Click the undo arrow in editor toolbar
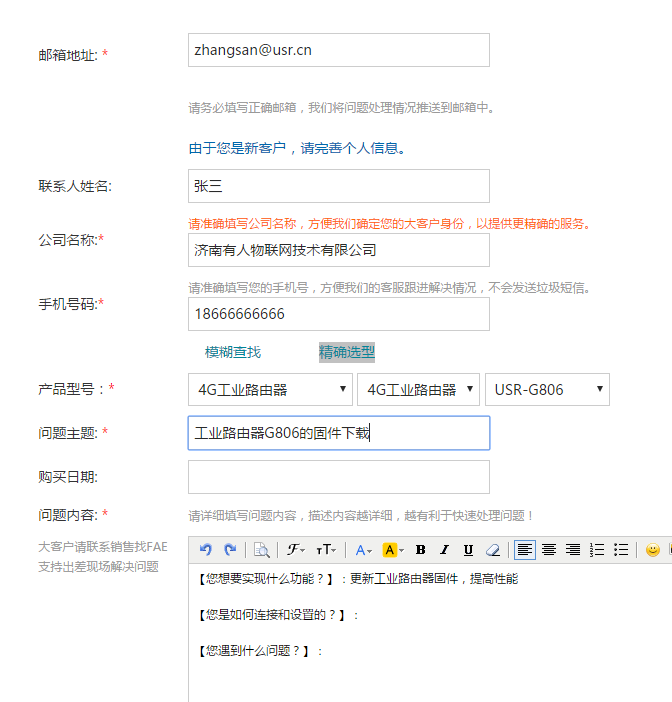 (206, 550)
